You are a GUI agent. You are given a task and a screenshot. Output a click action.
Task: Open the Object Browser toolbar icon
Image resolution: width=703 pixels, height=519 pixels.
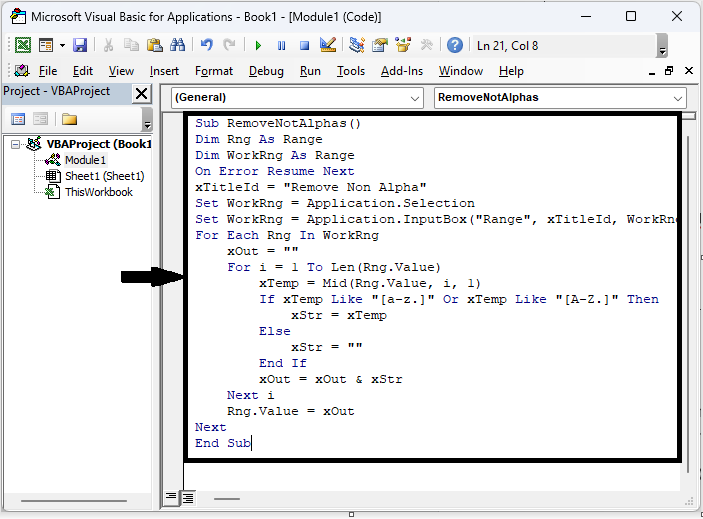(x=403, y=45)
